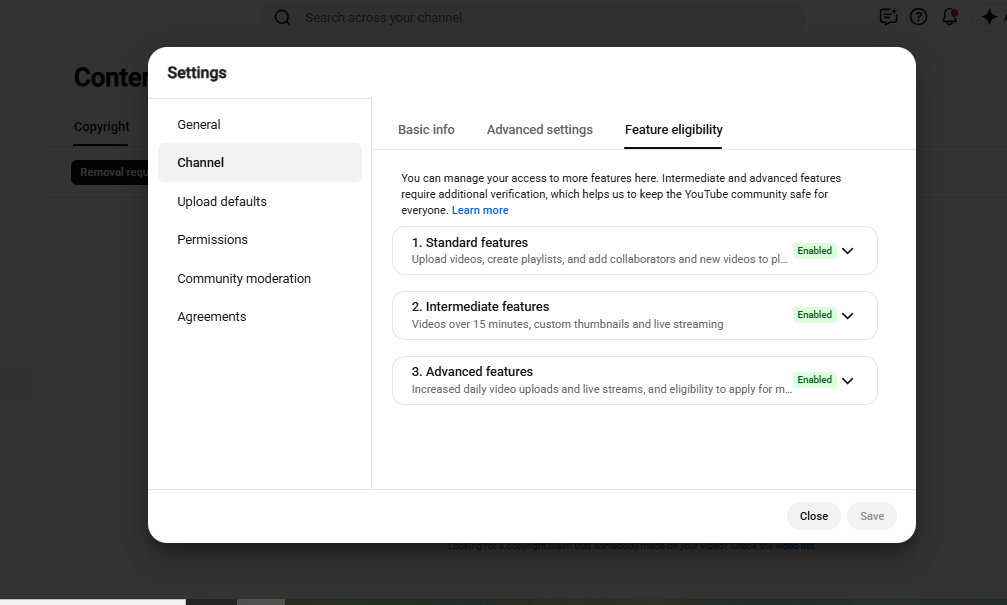Open Agreements settings section
Image resolution: width=1007 pixels, height=605 pixels.
coord(211,317)
